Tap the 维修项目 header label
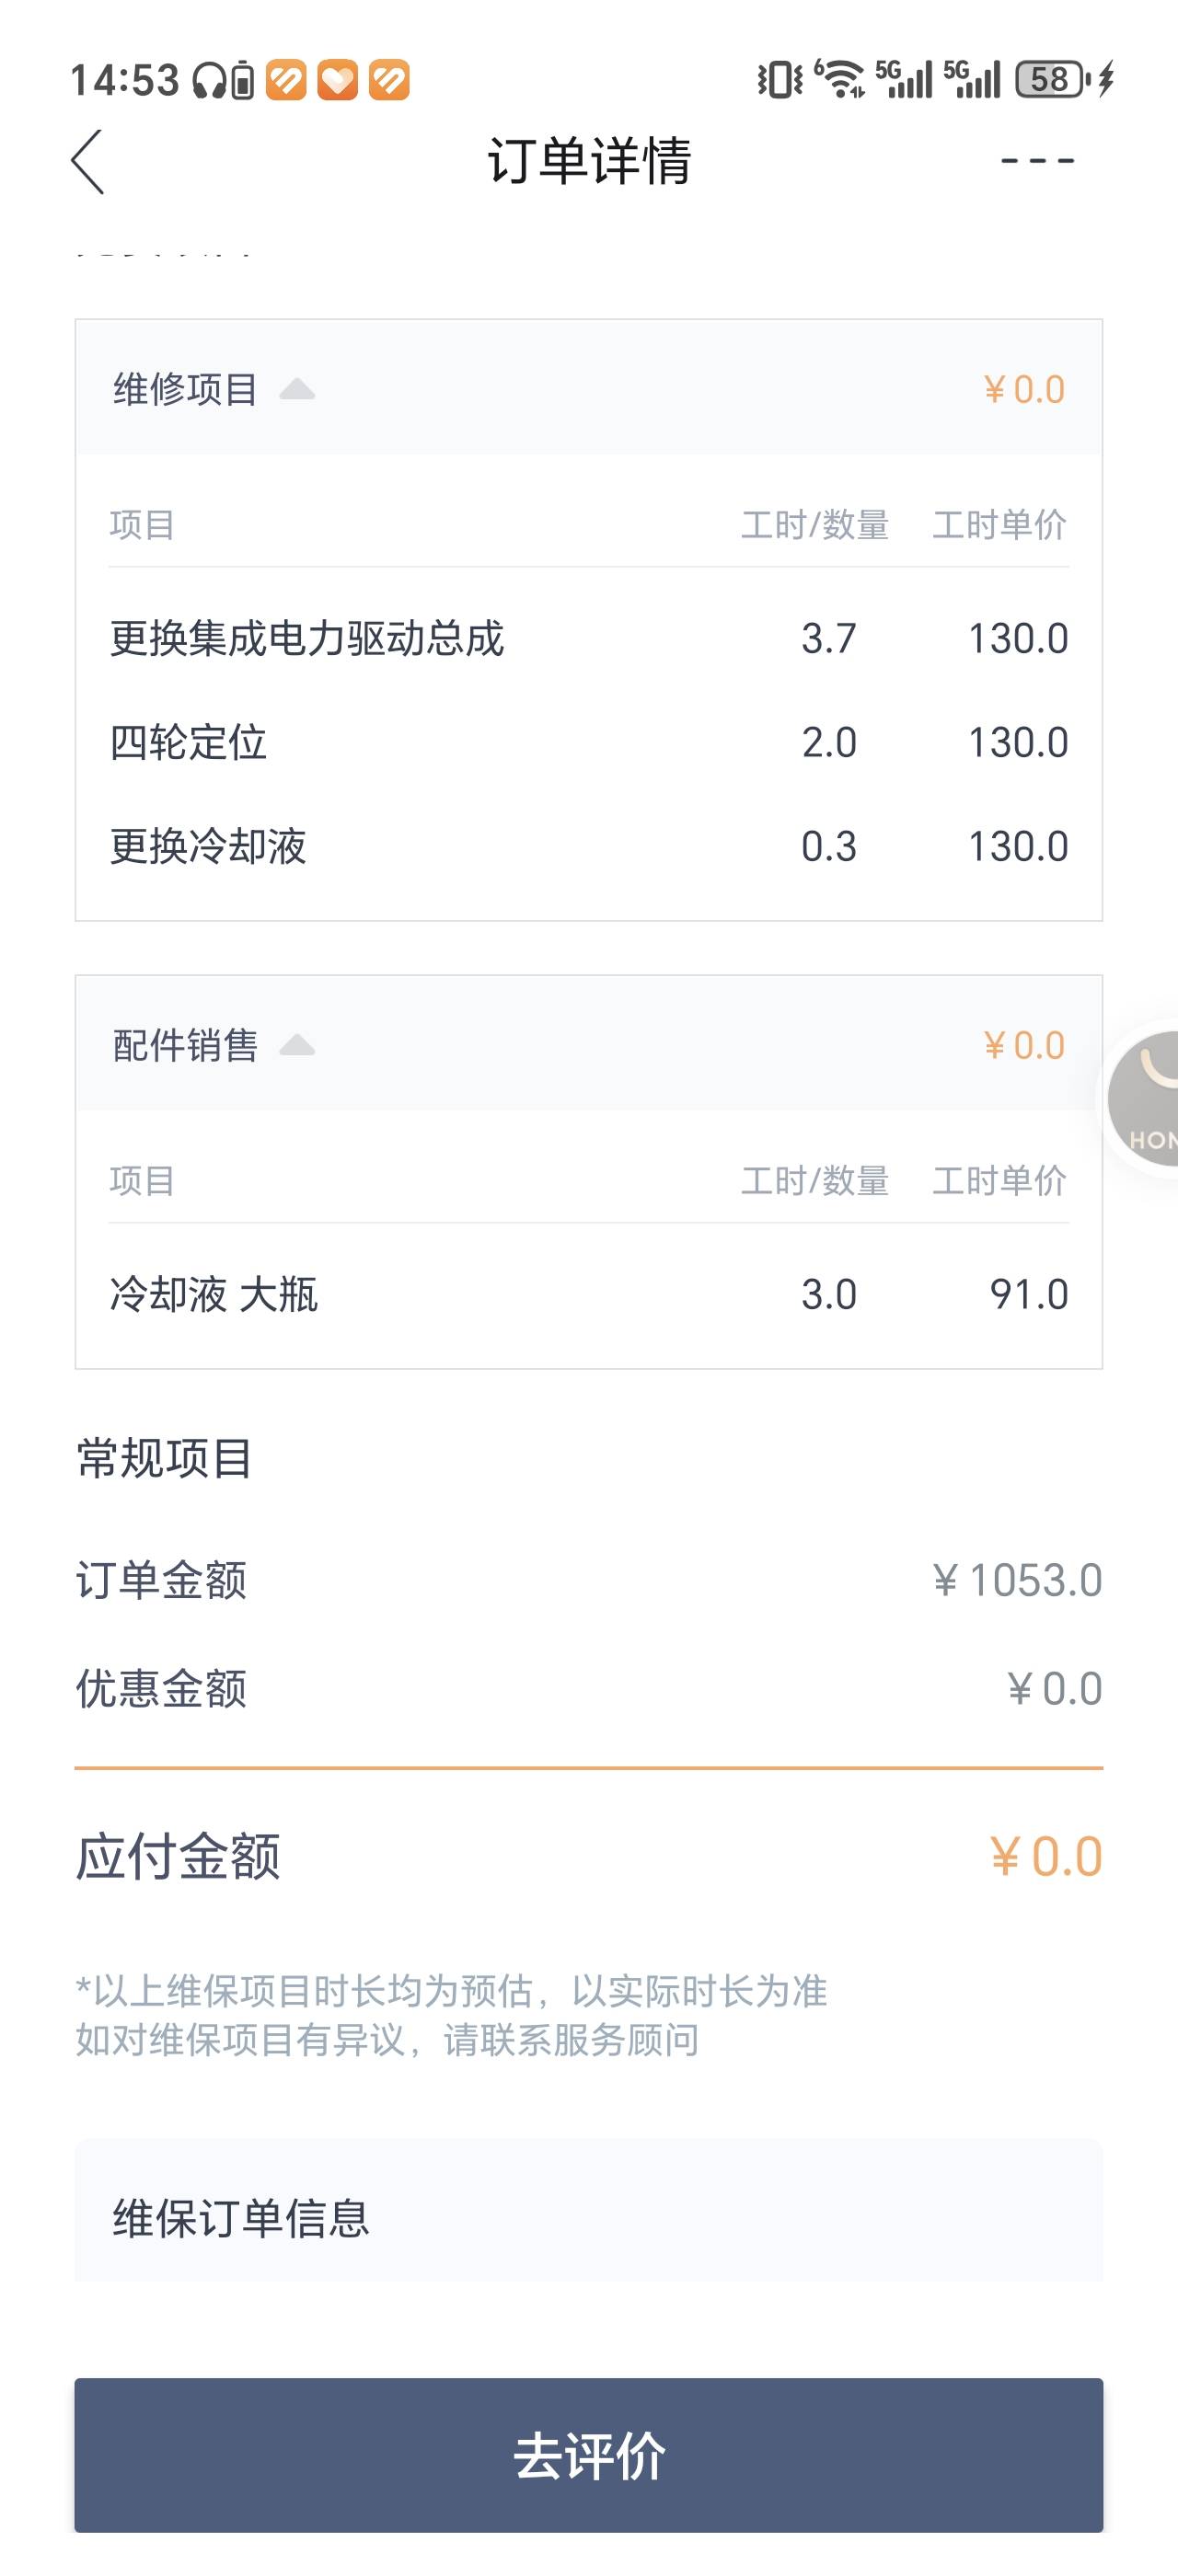 tap(186, 389)
